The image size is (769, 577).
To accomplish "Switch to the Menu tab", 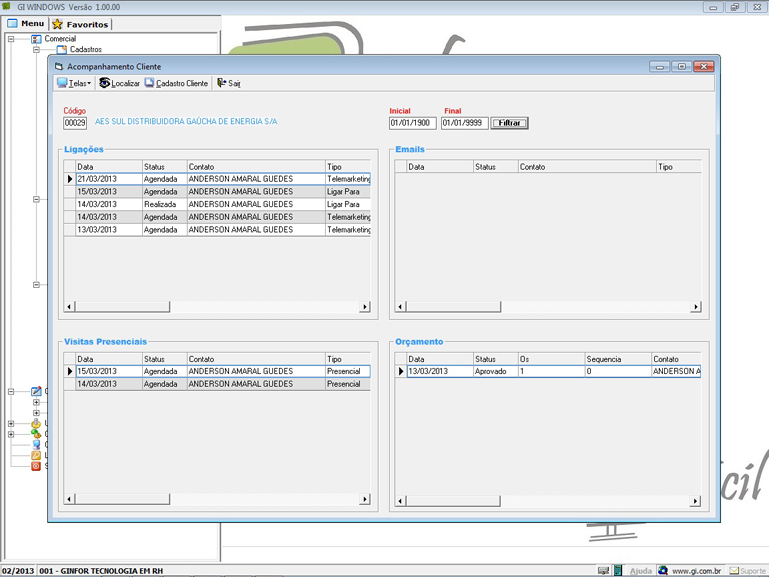I will pos(26,24).
